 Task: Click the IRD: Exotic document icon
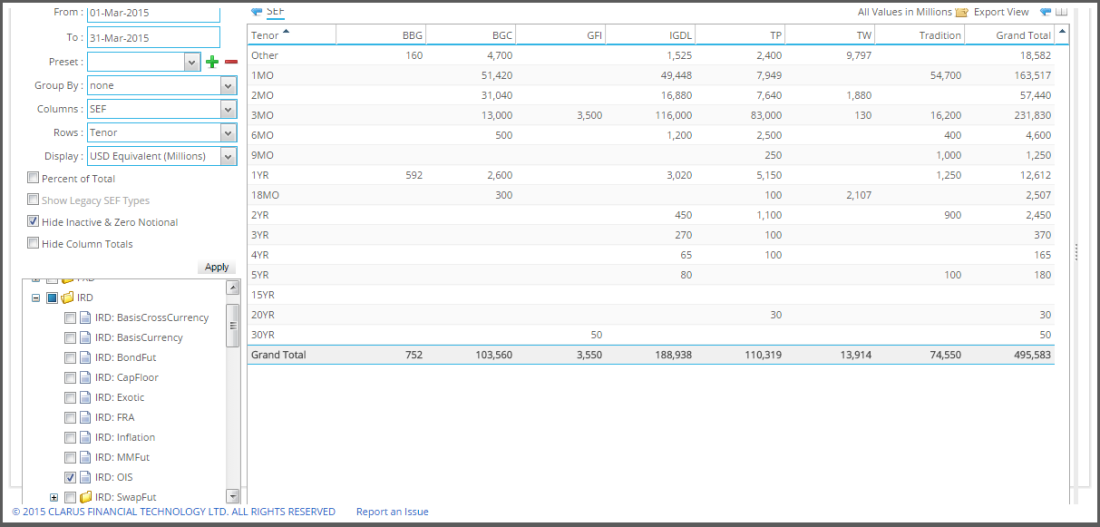point(86,397)
